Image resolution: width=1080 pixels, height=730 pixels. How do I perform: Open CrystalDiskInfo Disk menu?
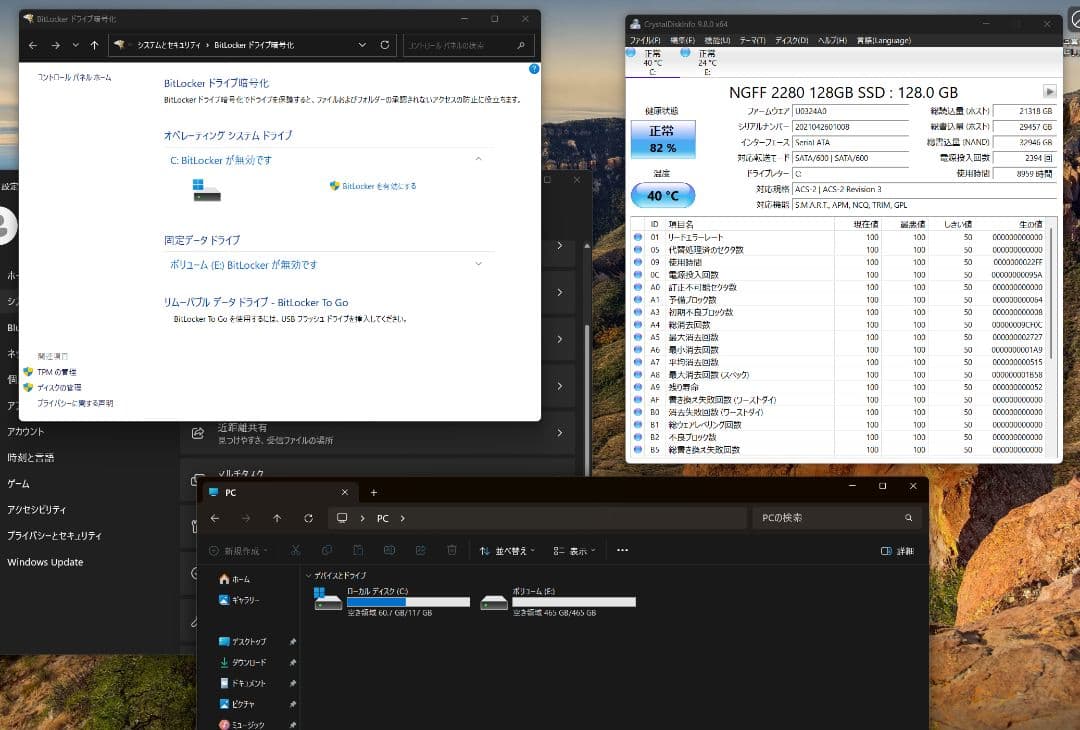click(791, 41)
